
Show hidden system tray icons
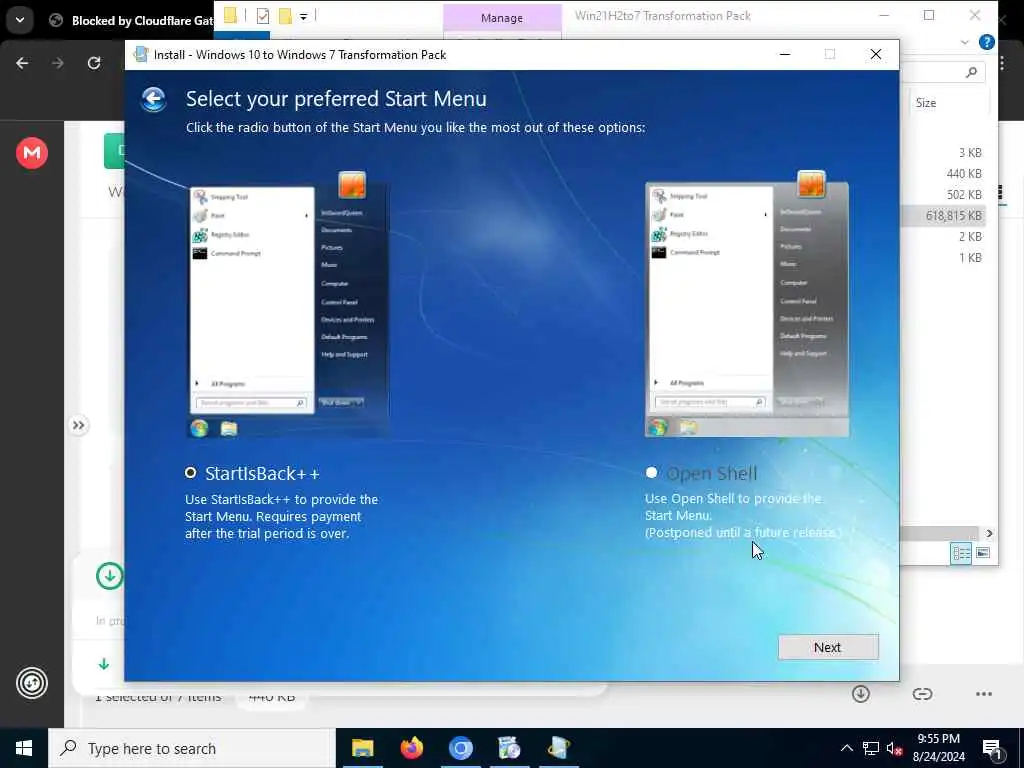click(846, 748)
